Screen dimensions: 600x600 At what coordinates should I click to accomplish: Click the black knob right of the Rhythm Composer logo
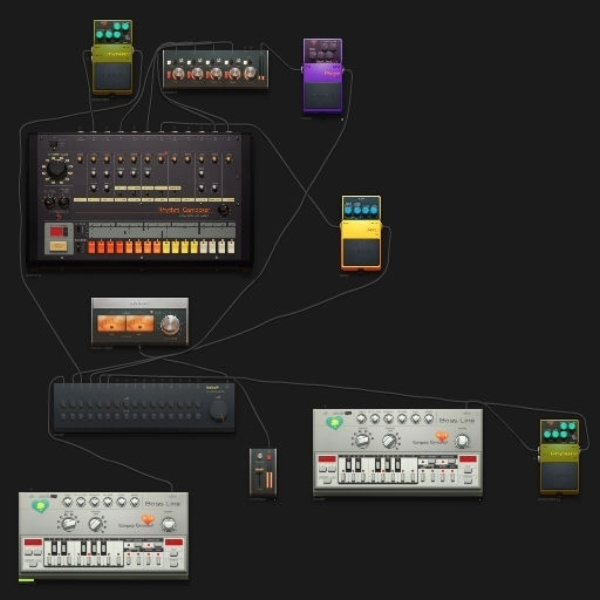[x=223, y=210]
